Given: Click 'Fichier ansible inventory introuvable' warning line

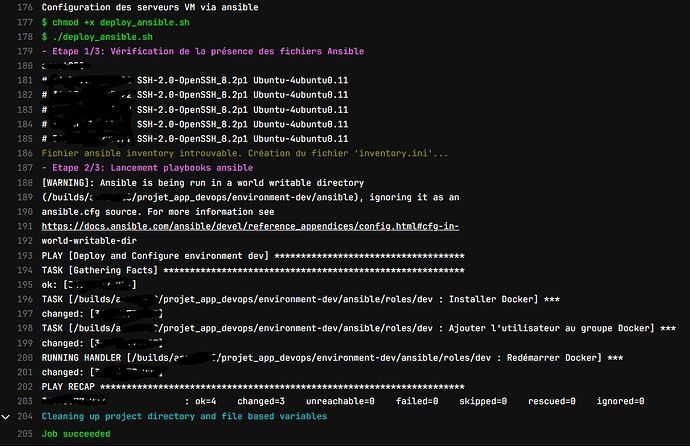Looking at the screenshot, I should coord(245,153).
